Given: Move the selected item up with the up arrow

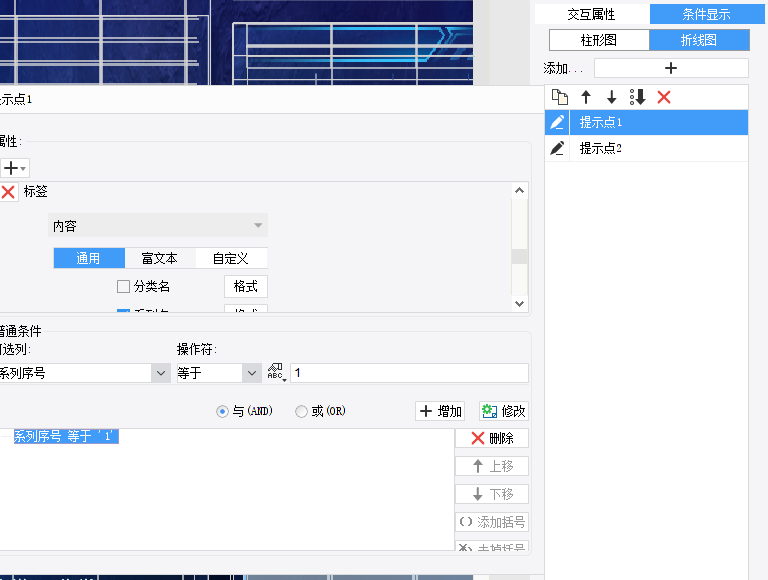Looking at the screenshot, I should (586, 97).
